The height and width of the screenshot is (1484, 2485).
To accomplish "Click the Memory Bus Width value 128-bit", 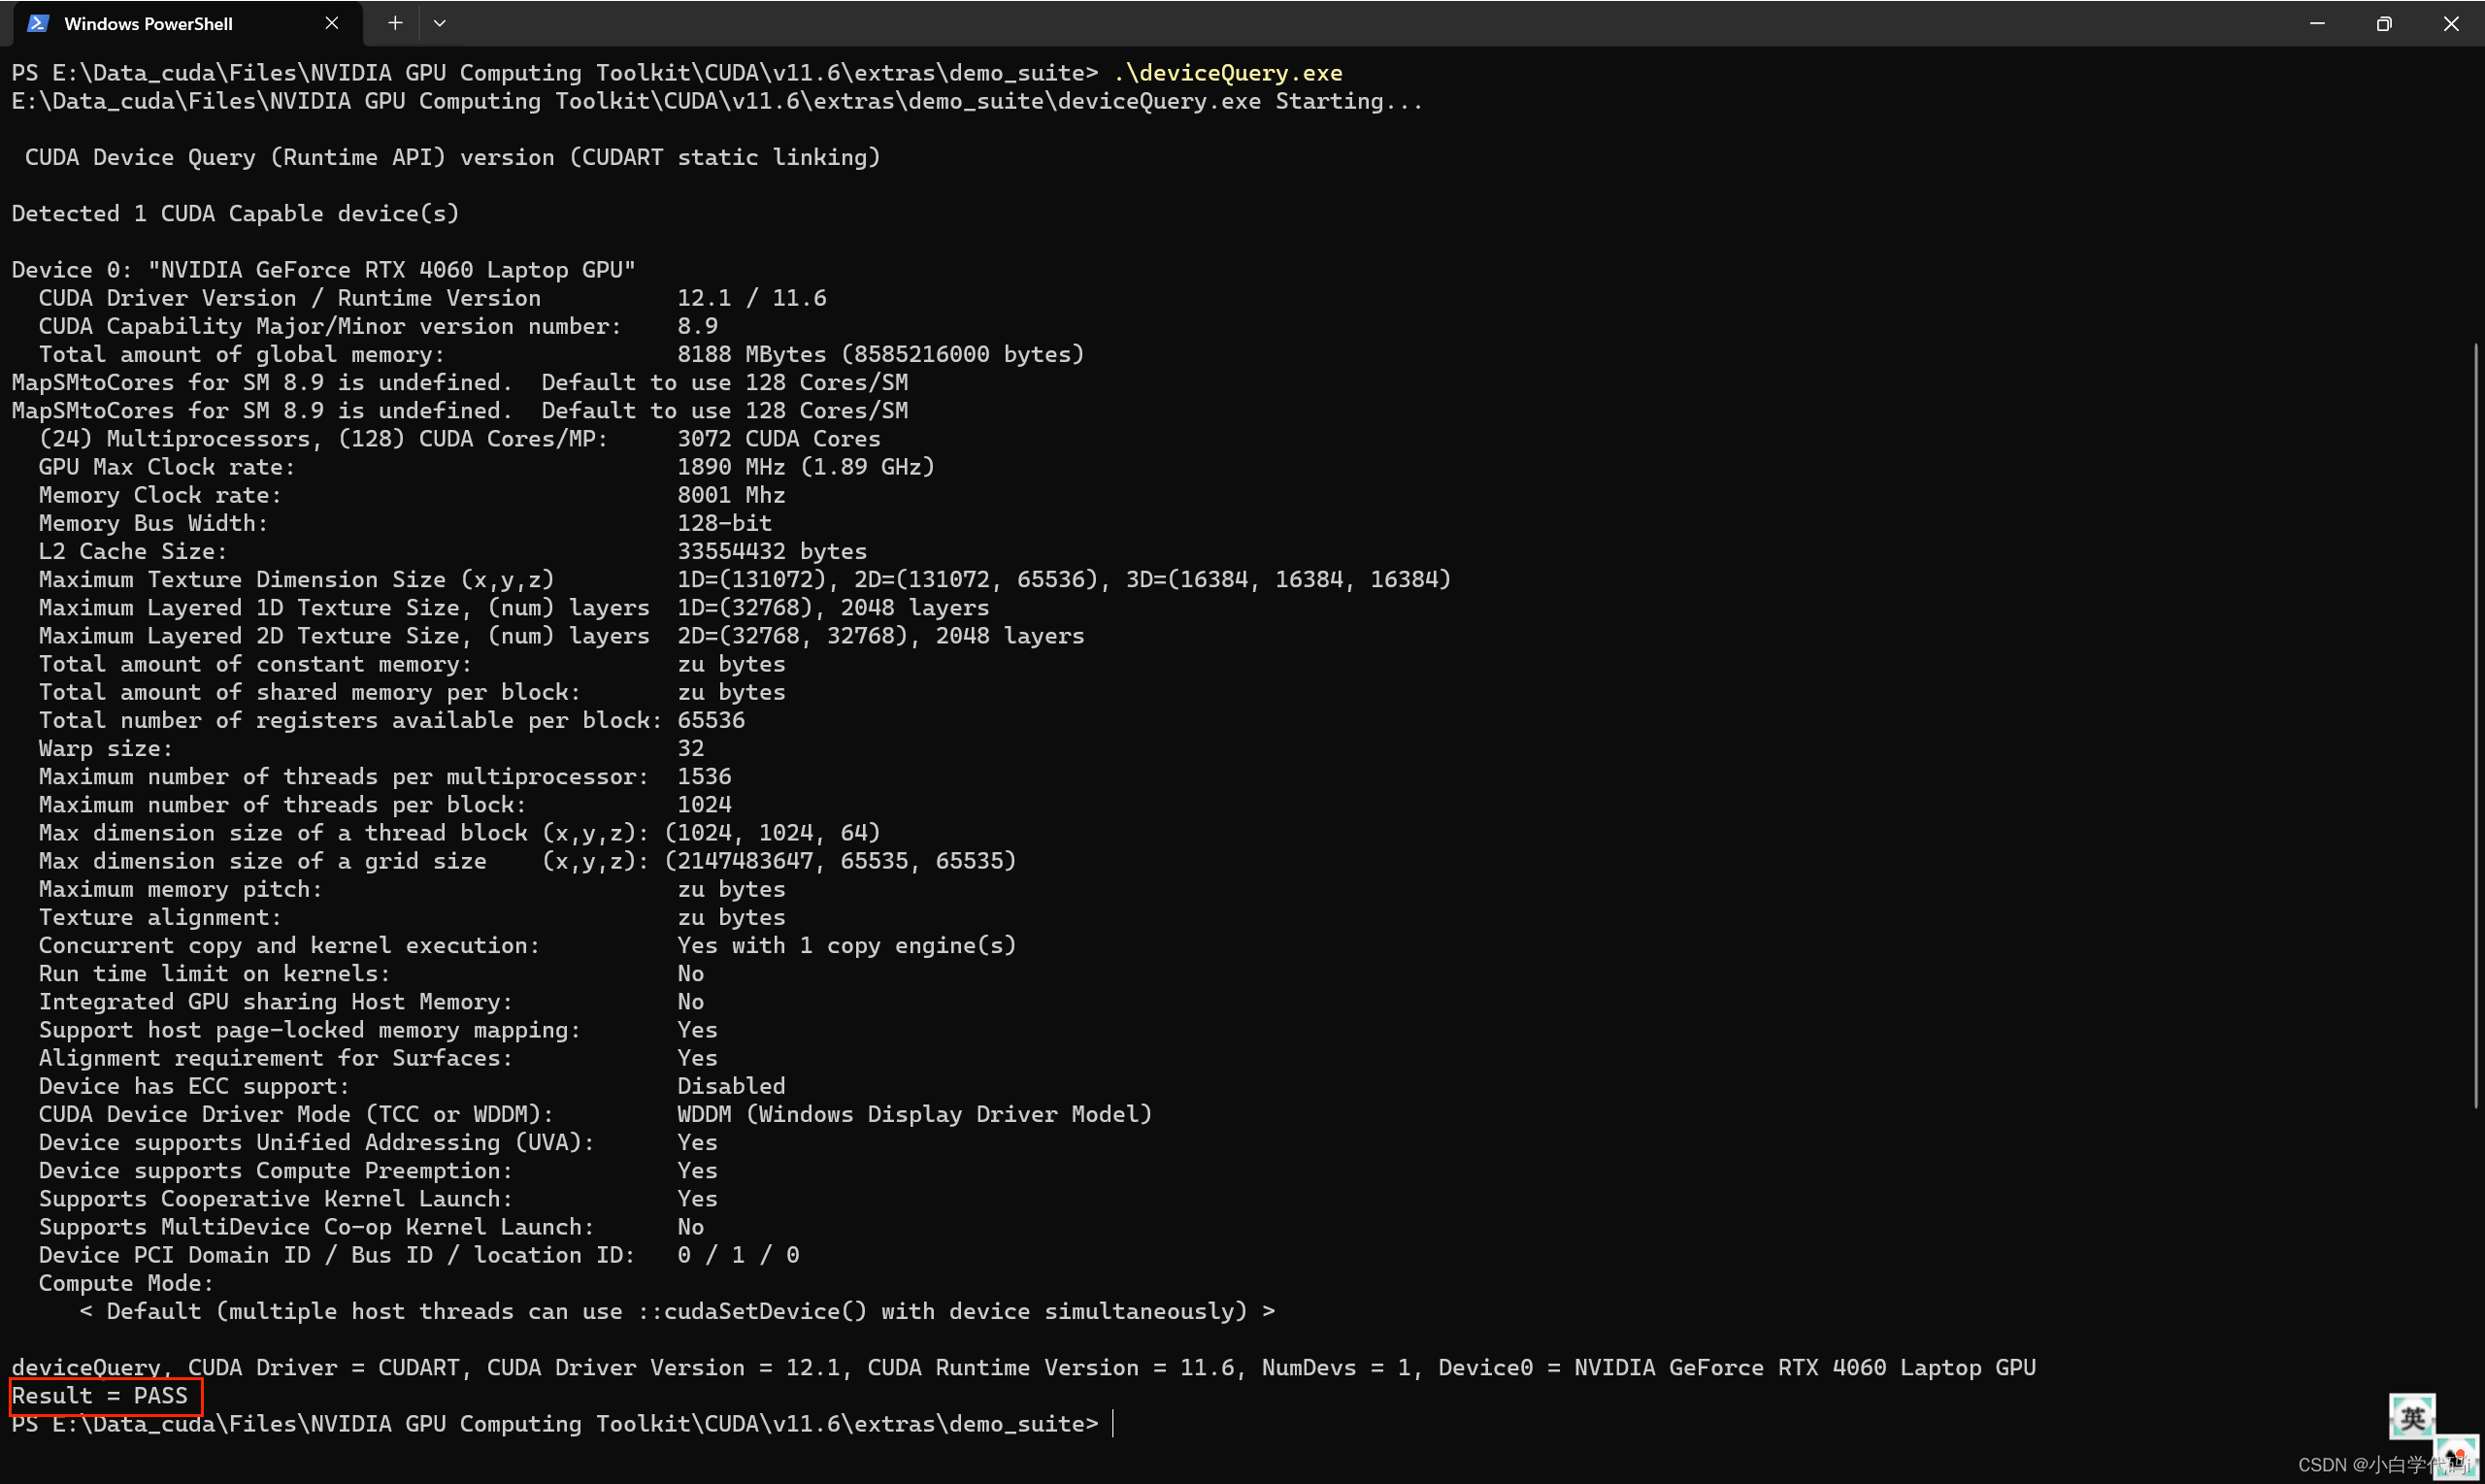I will tap(724, 523).
